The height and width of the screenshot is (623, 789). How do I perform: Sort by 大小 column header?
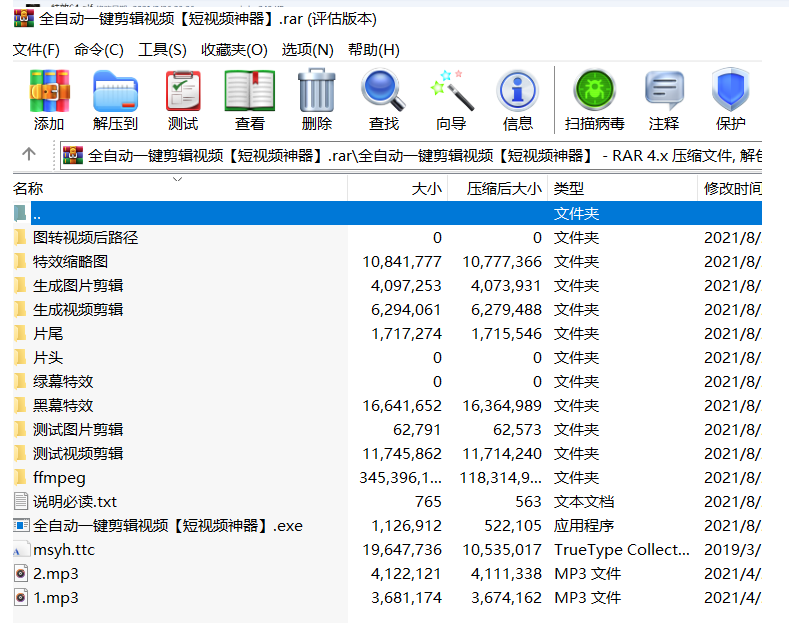pos(426,188)
